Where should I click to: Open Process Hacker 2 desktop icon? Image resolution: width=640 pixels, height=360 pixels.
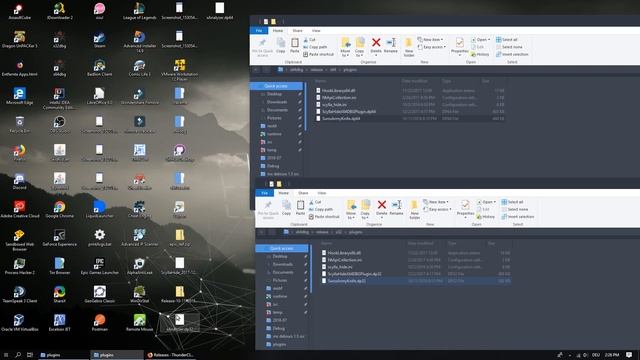19,266
